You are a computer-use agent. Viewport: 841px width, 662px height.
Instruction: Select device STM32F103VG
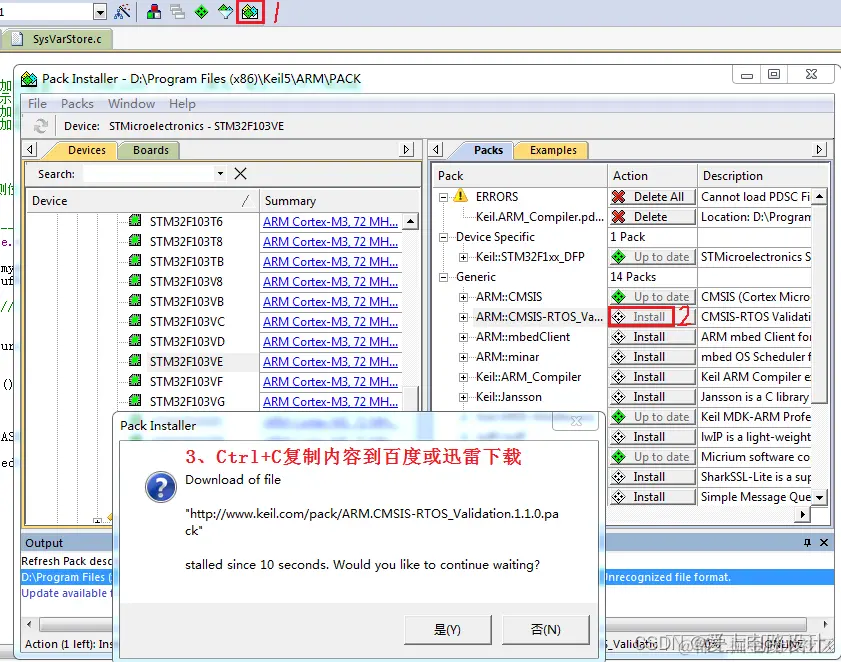click(x=187, y=402)
